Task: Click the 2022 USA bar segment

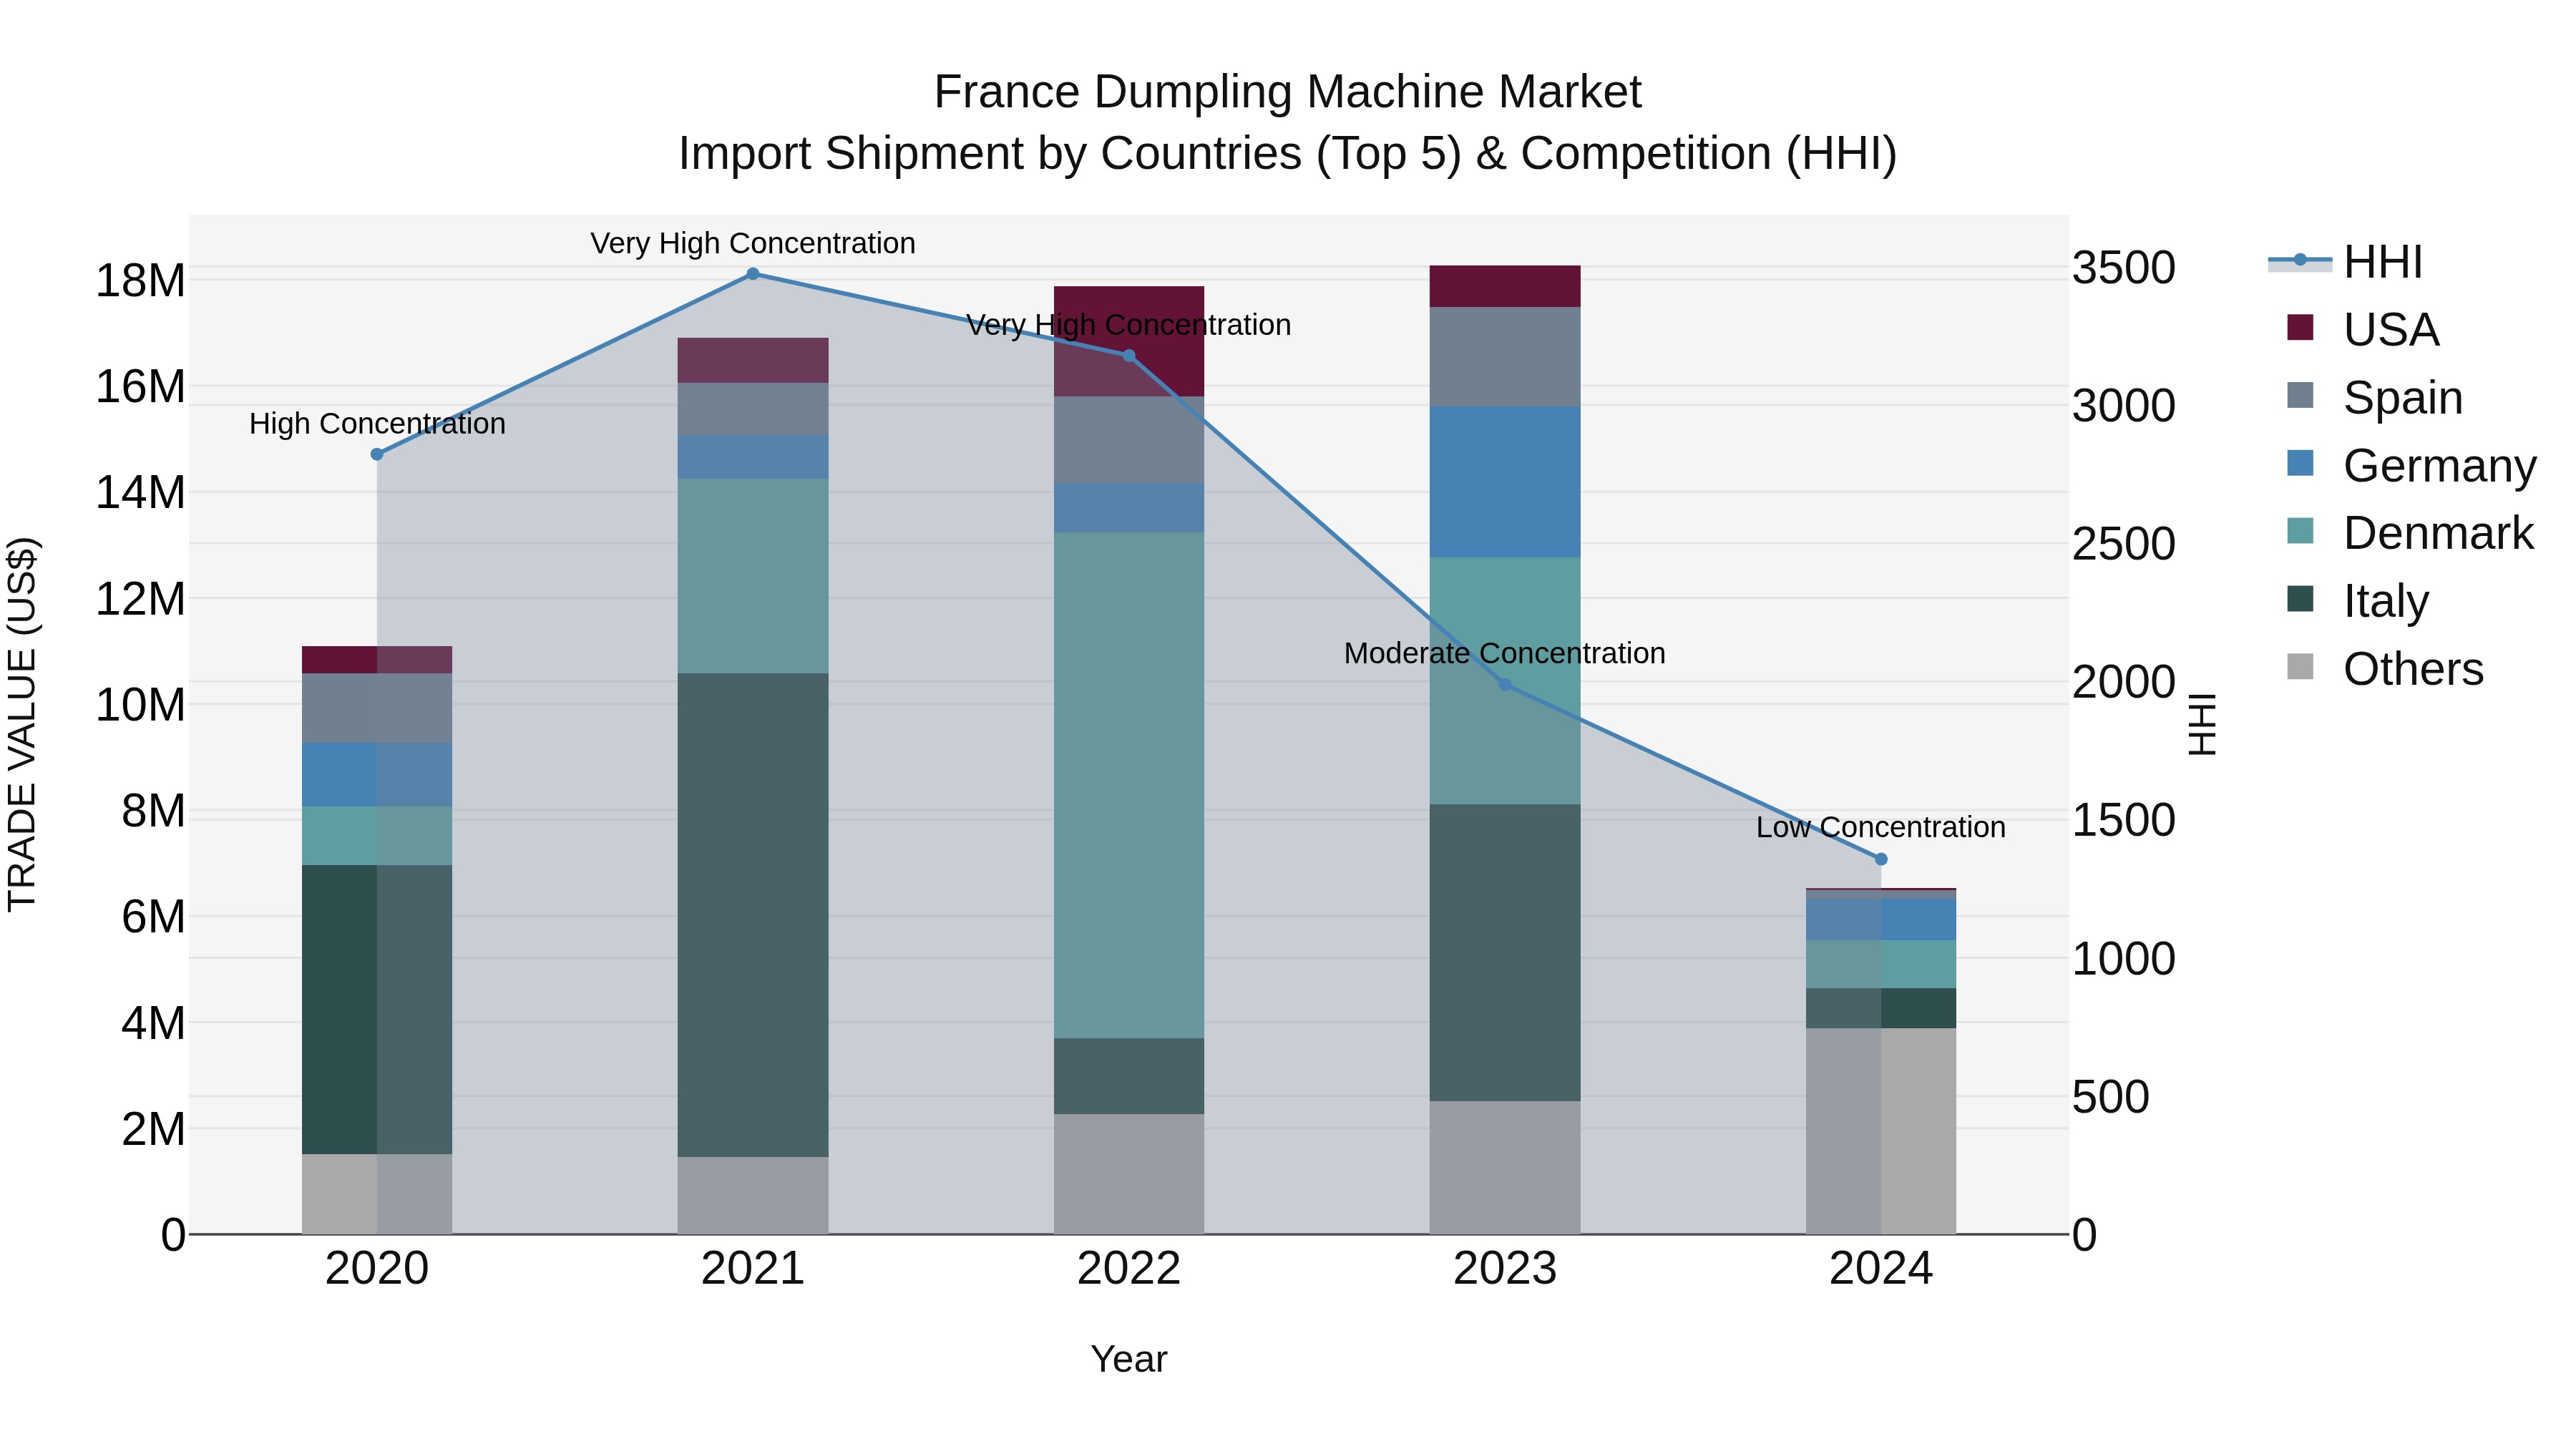Action: tap(1129, 341)
